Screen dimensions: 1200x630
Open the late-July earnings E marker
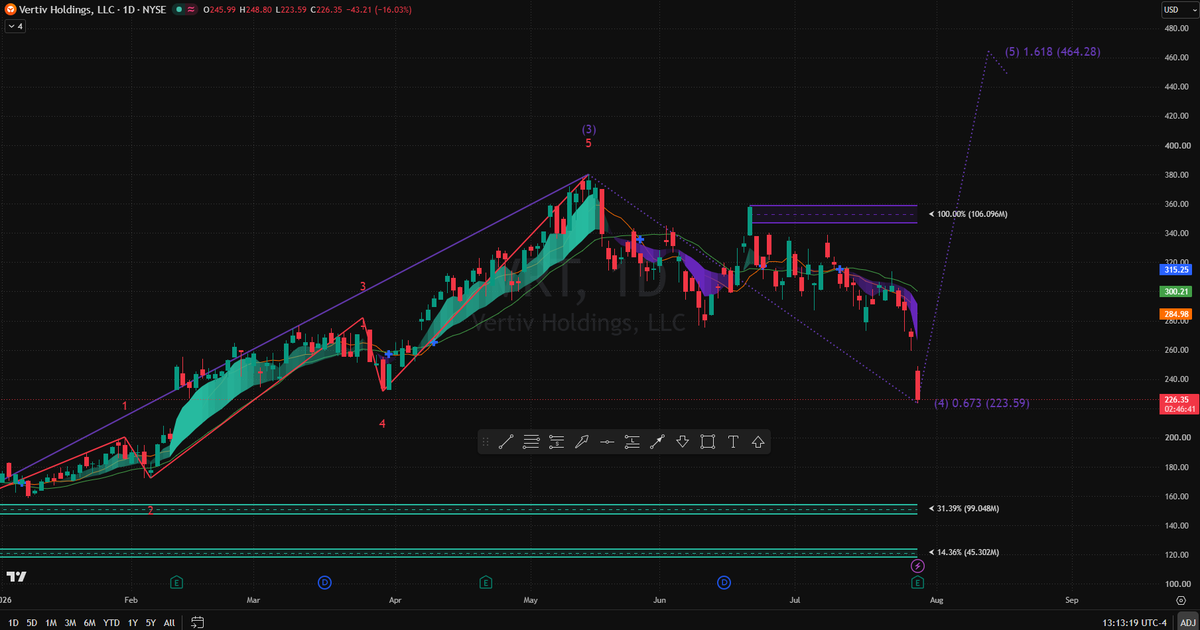point(917,581)
